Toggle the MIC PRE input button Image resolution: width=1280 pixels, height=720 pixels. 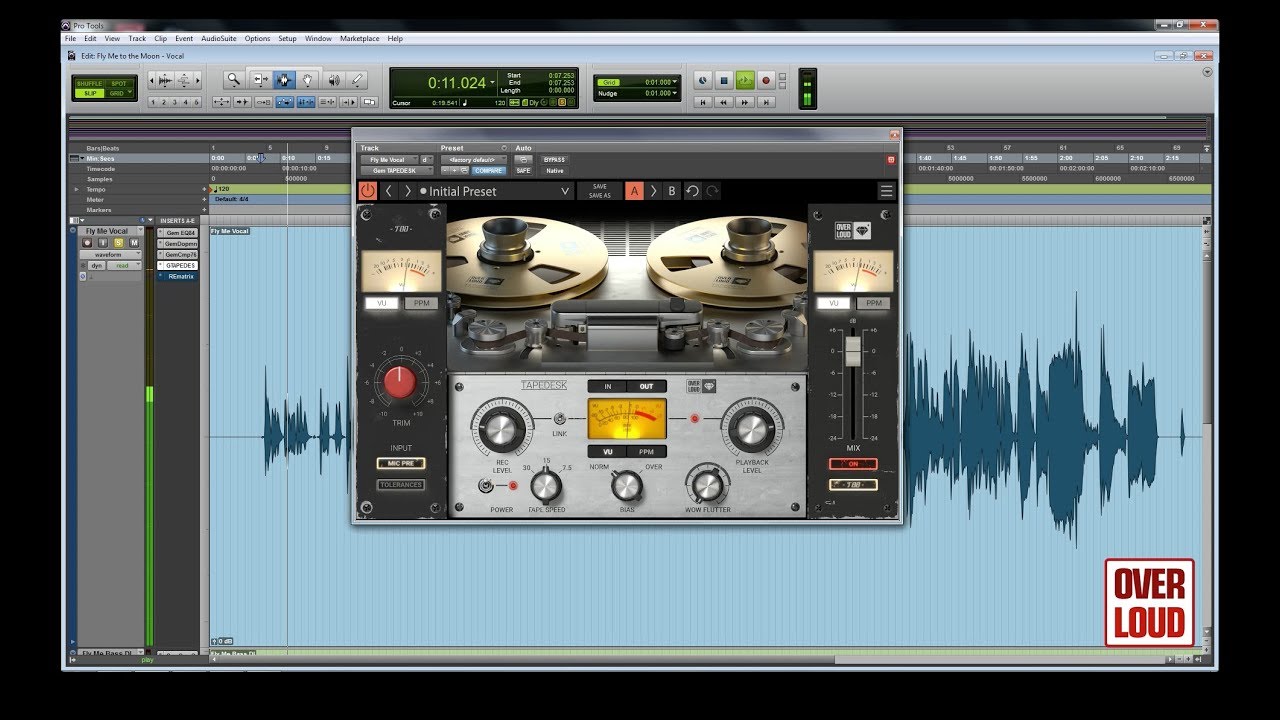pos(400,463)
